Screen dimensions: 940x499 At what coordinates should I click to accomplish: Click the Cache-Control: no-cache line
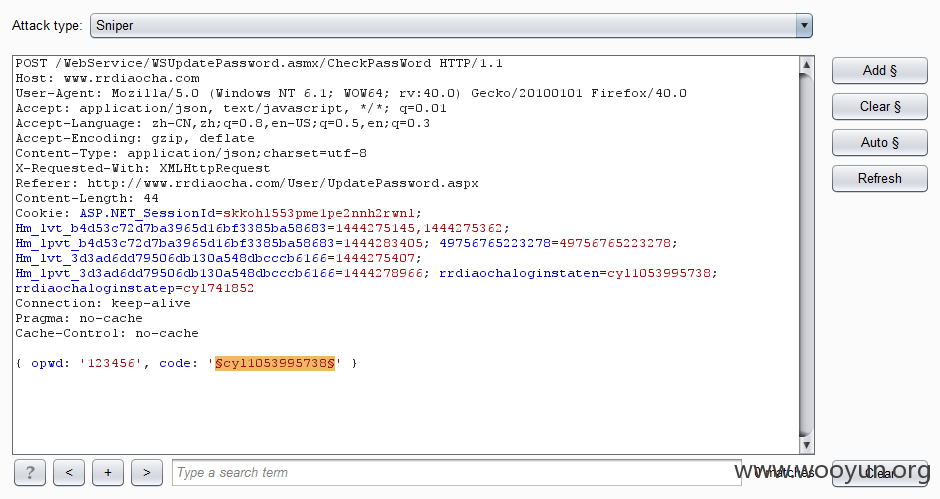coord(107,333)
